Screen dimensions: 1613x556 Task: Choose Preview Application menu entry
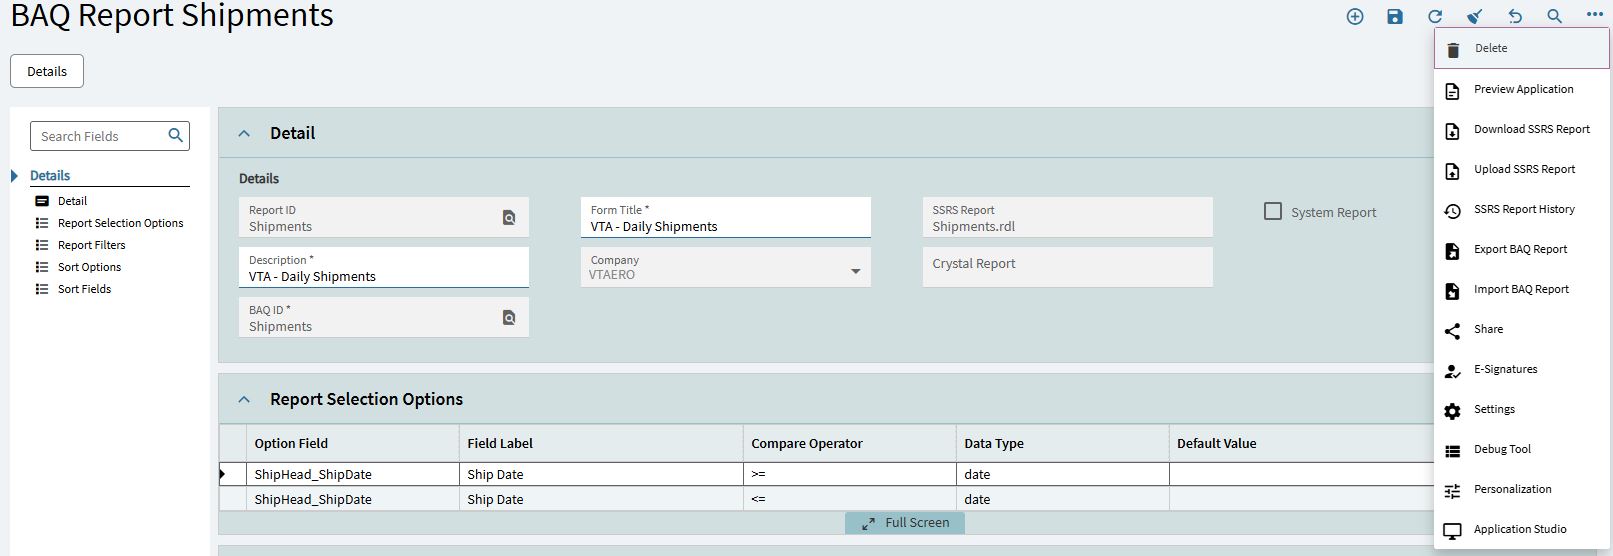(1522, 89)
